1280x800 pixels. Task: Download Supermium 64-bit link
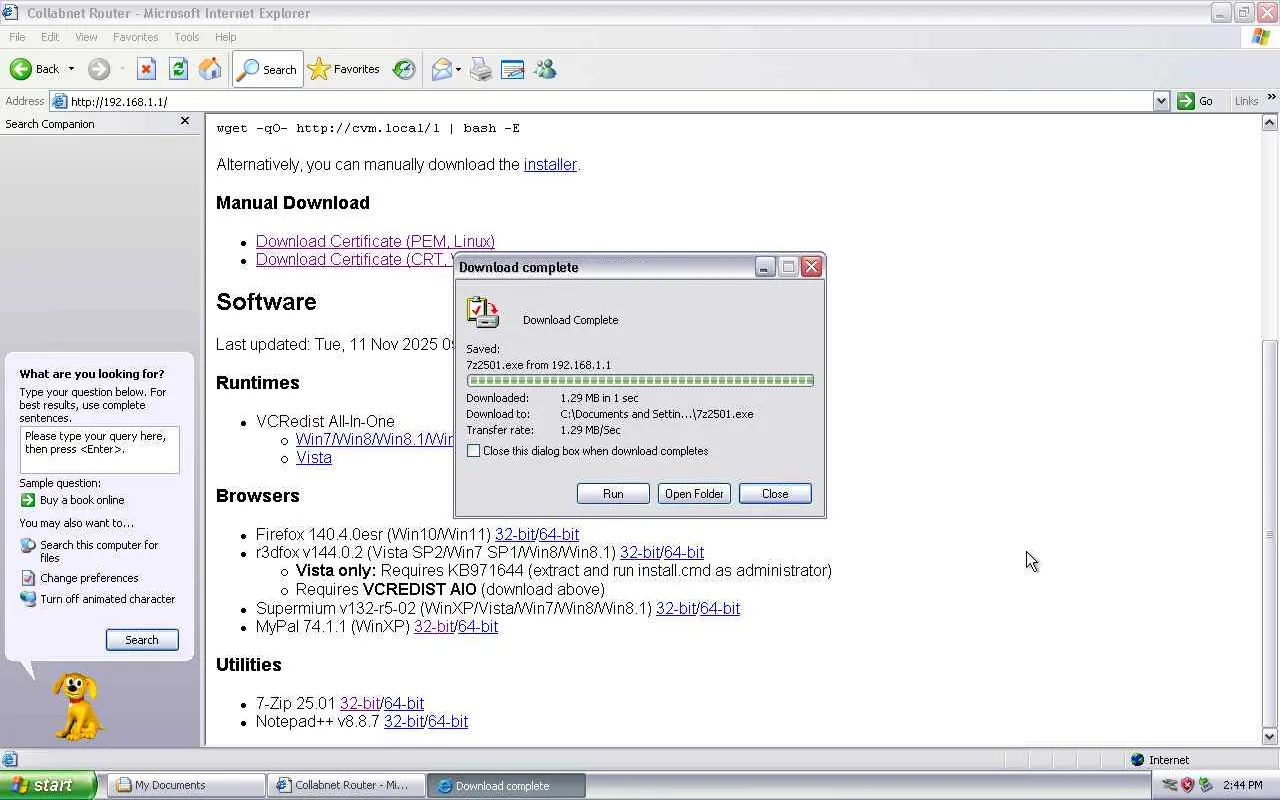pos(720,608)
